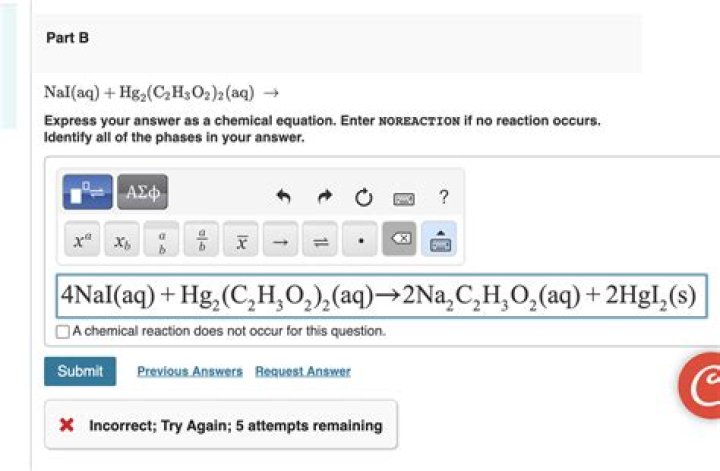
Task: Insert a superscript template
Action: (83, 241)
